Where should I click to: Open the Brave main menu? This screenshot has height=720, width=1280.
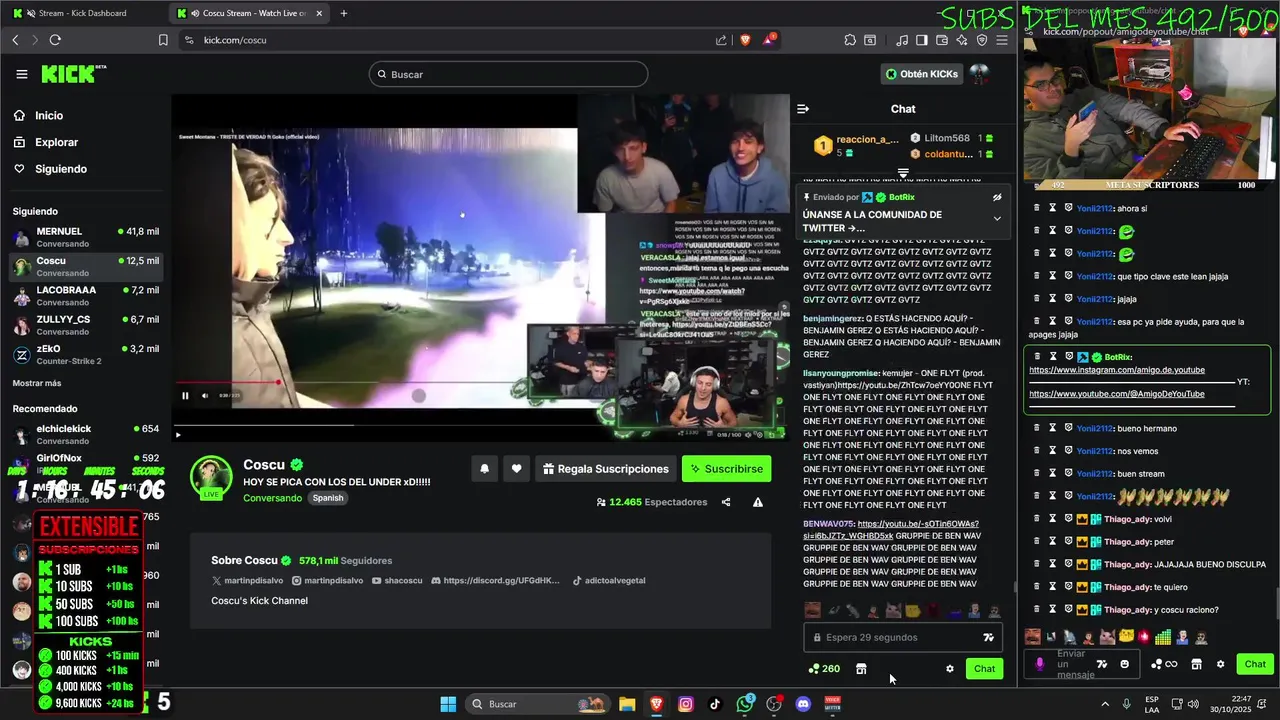click(1002, 40)
